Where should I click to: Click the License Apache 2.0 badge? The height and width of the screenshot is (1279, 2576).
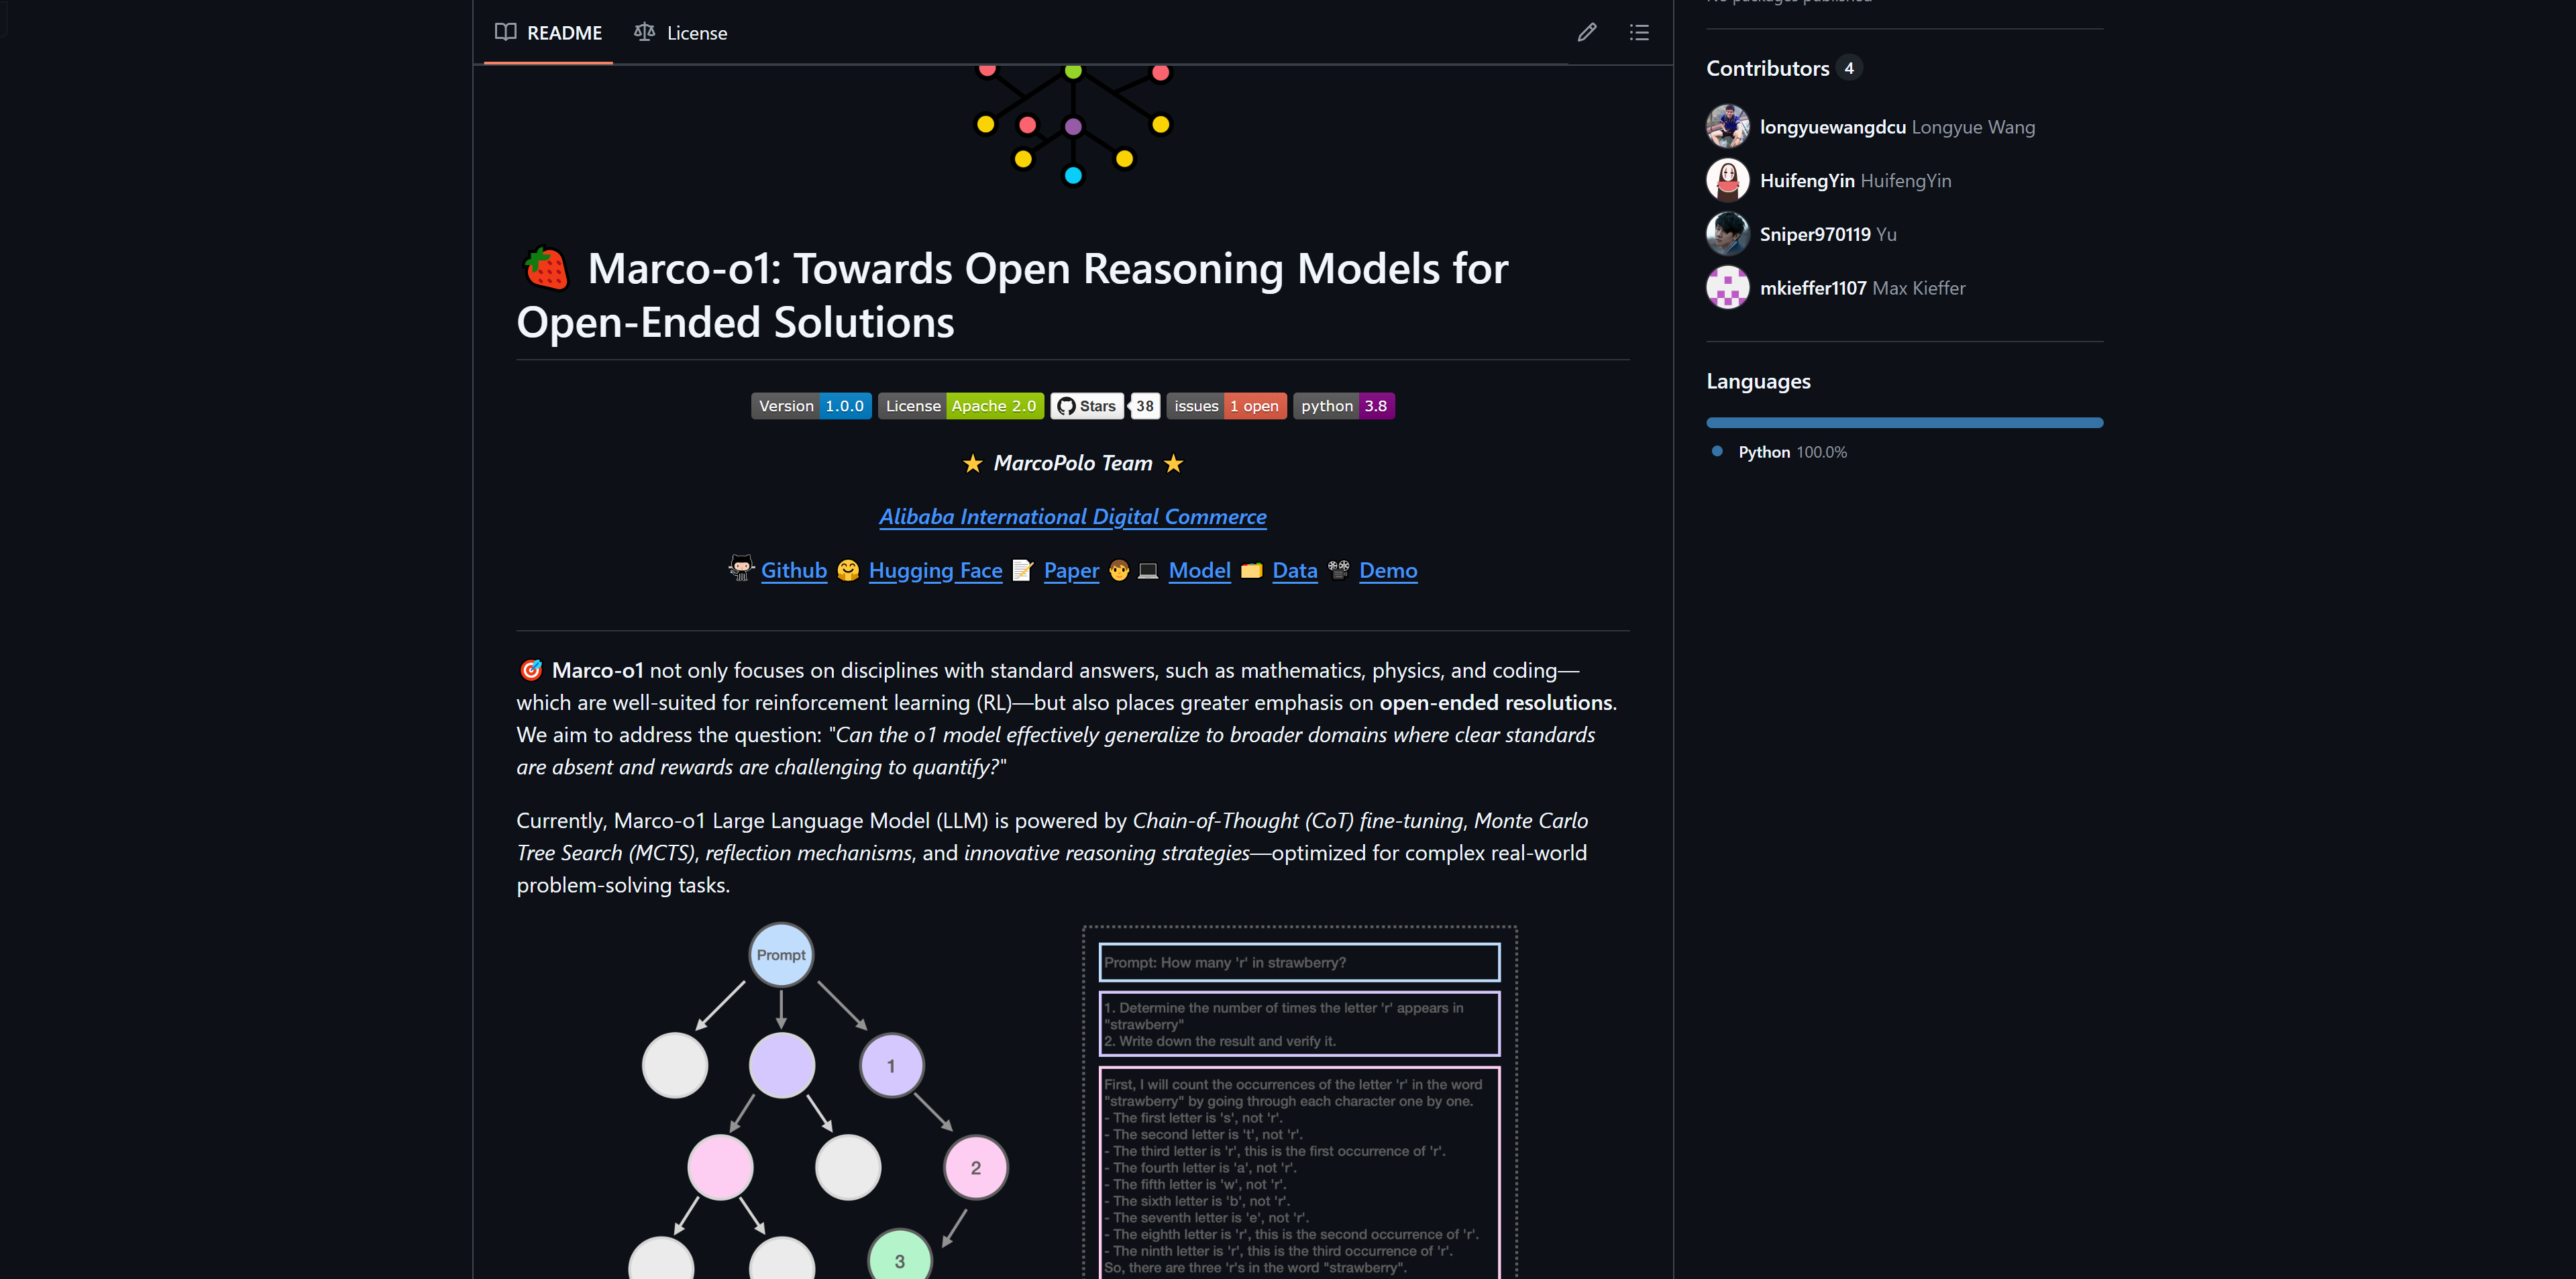[x=961, y=406]
